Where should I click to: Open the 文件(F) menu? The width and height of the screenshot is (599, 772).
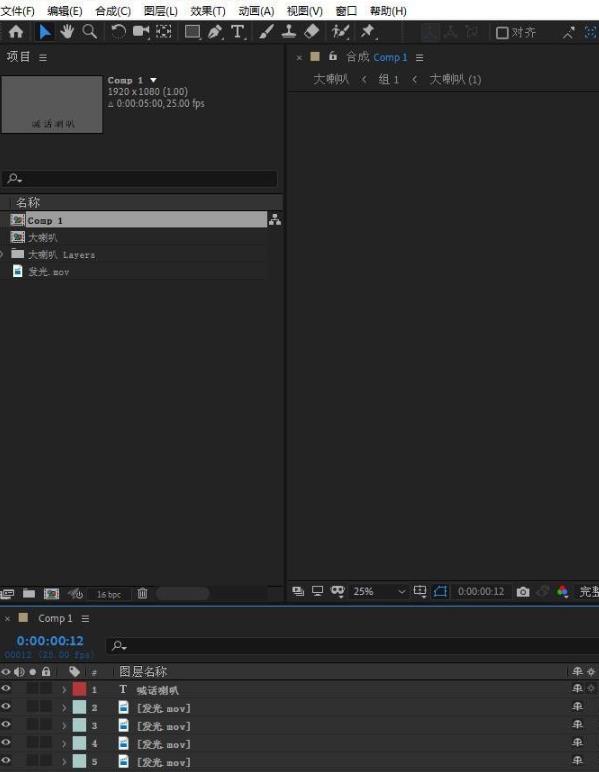click(x=18, y=11)
